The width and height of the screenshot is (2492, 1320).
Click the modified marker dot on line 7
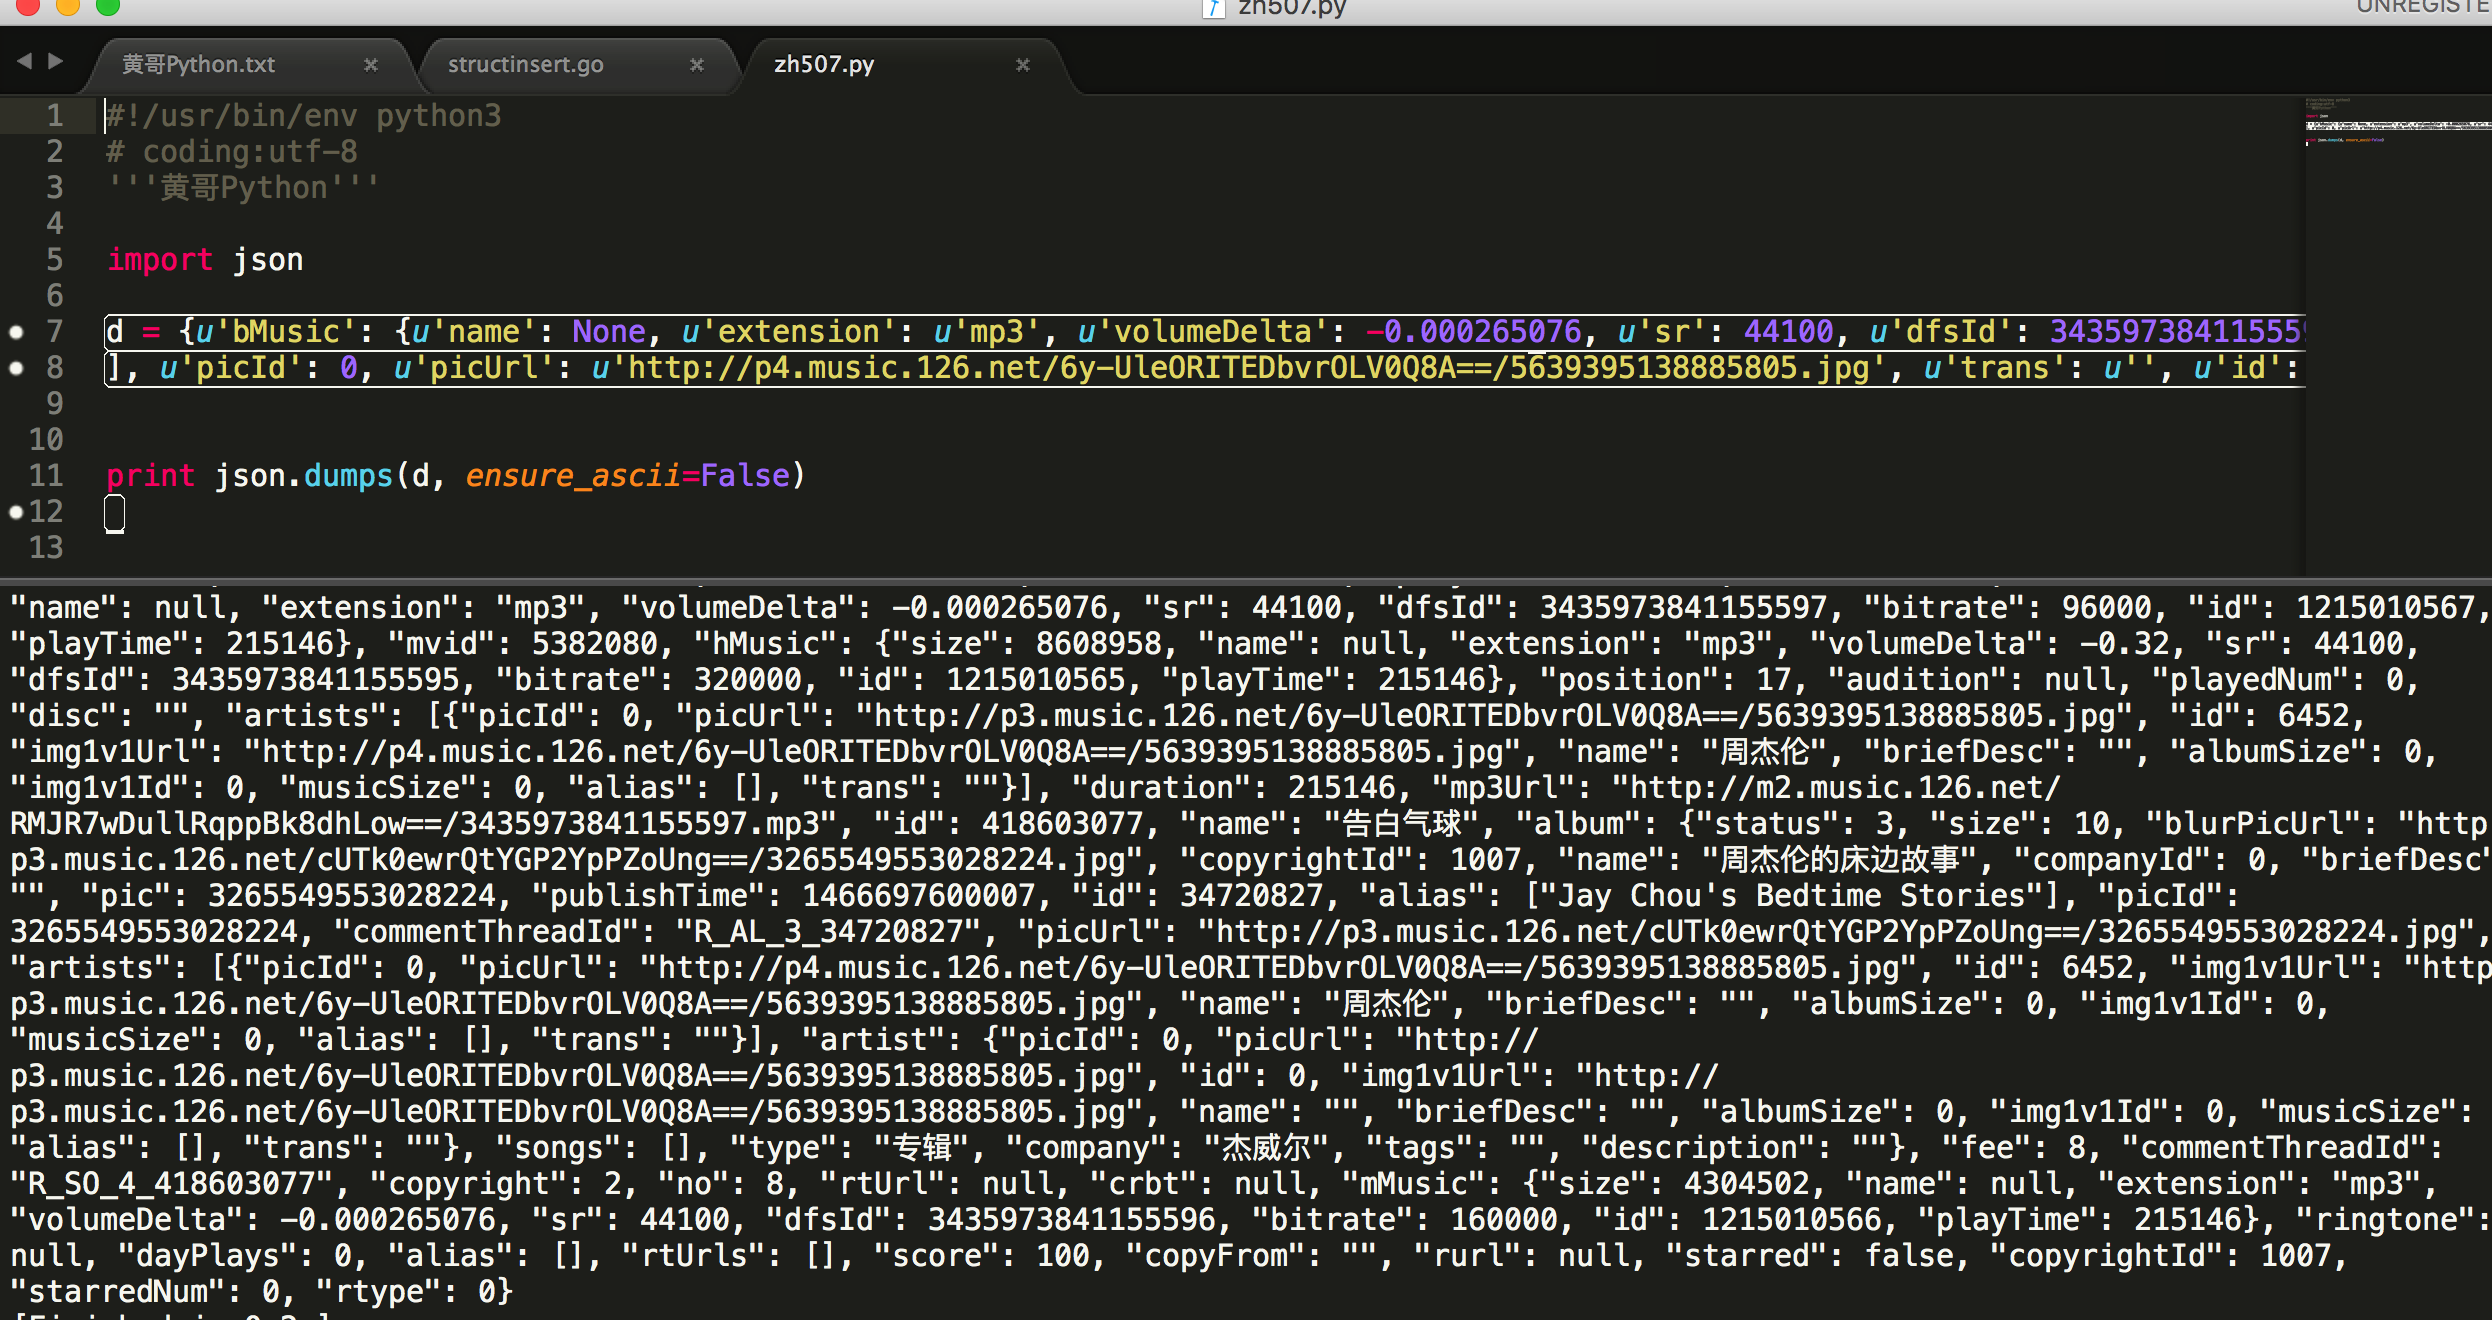click(16, 332)
